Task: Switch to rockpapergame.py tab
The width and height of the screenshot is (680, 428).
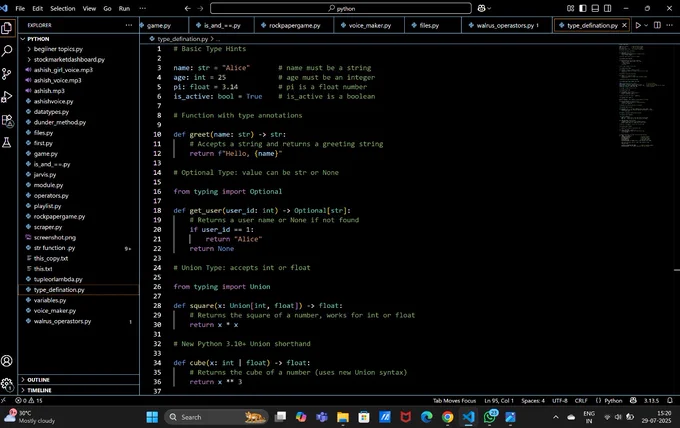Action: 294,25
